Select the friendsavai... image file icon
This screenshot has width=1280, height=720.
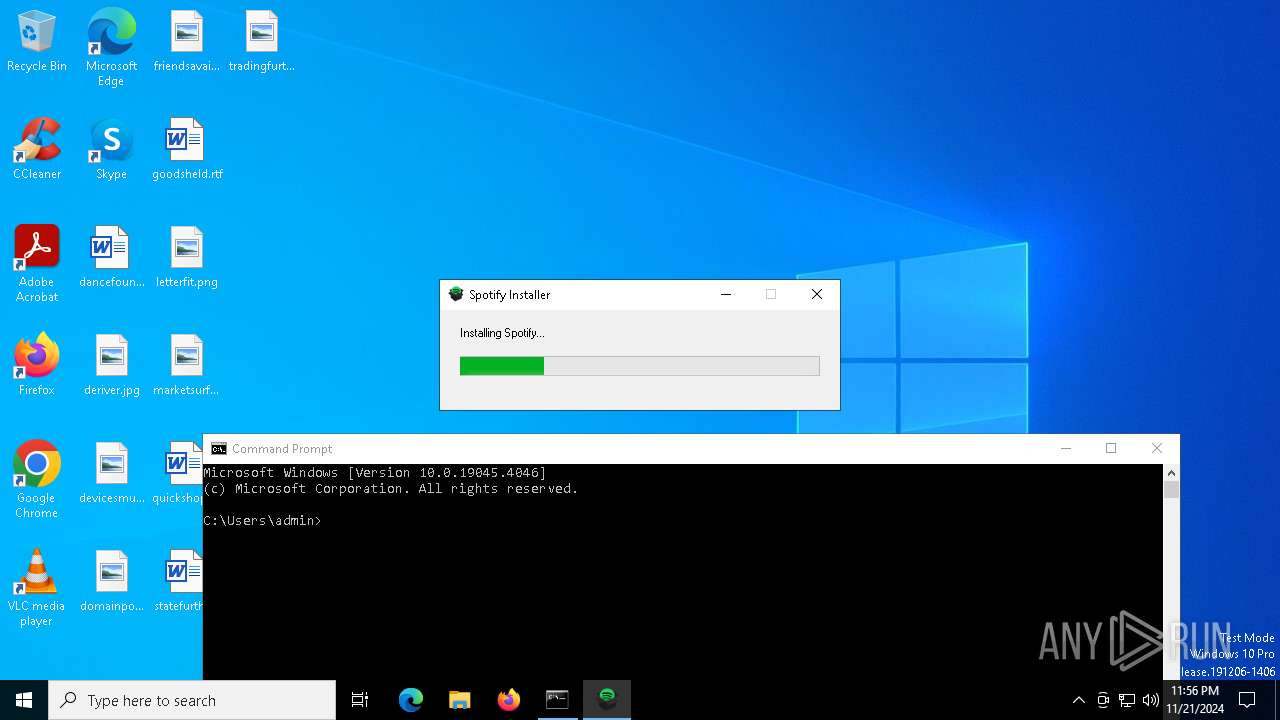[x=186, y=41]
